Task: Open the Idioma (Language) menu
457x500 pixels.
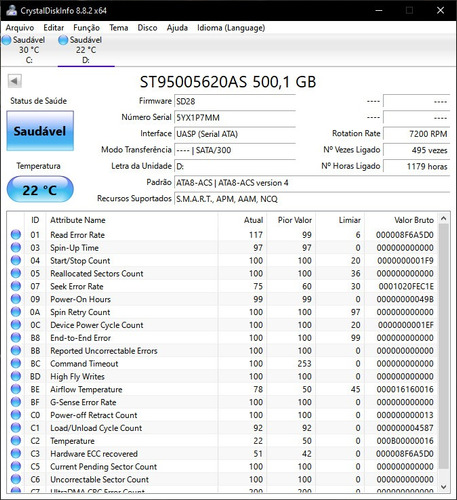Action: (x=231, y=28)
